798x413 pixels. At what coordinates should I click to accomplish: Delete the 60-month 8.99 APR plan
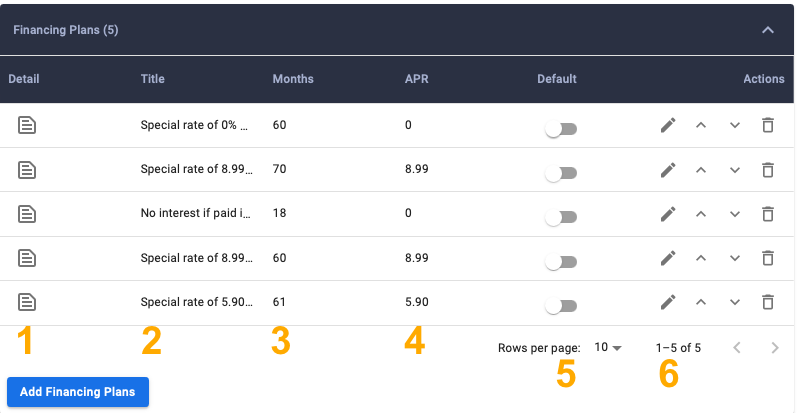pos(767,258)
